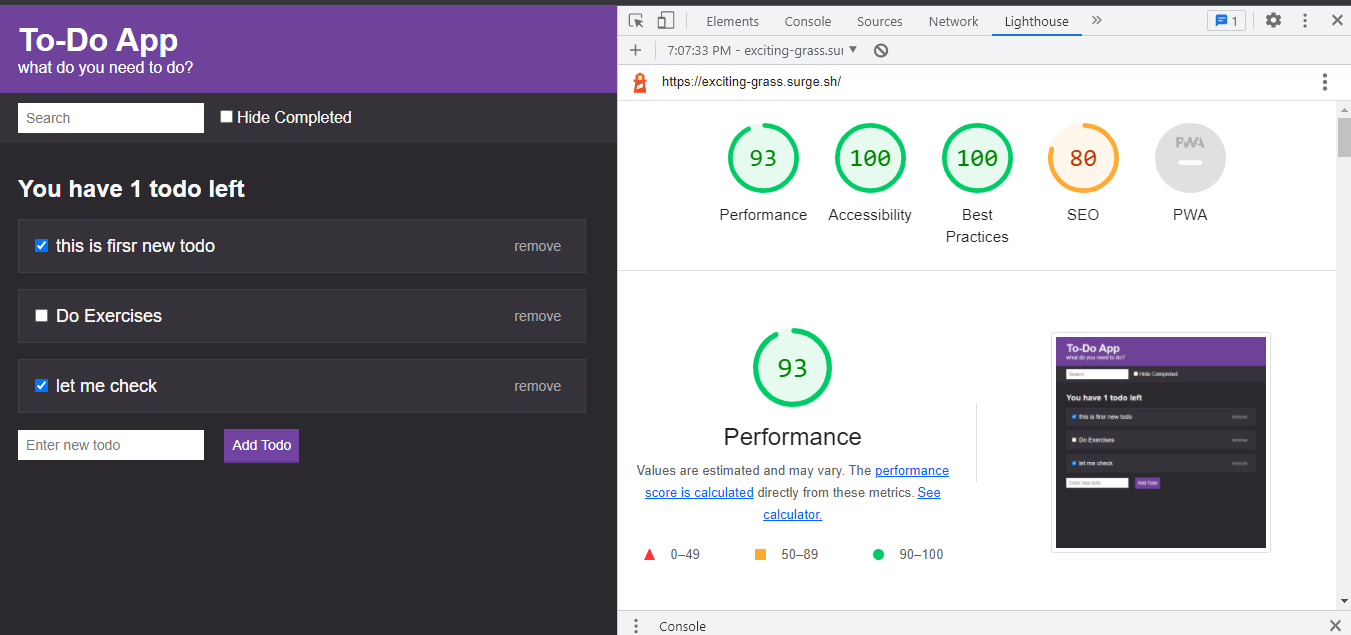Switch to the Network tab
Viewport: 1351px width, 635px height.
pos(953,20)
